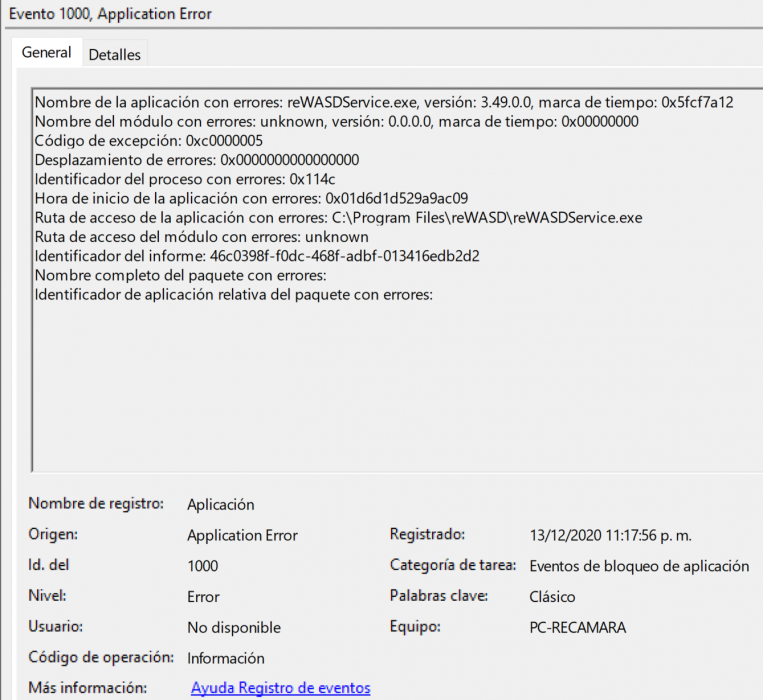Image resolution: width=763 pixels, height=700 pixels.
Task: Click the reWASDService.exe application name line
Action: click(384, 102)
